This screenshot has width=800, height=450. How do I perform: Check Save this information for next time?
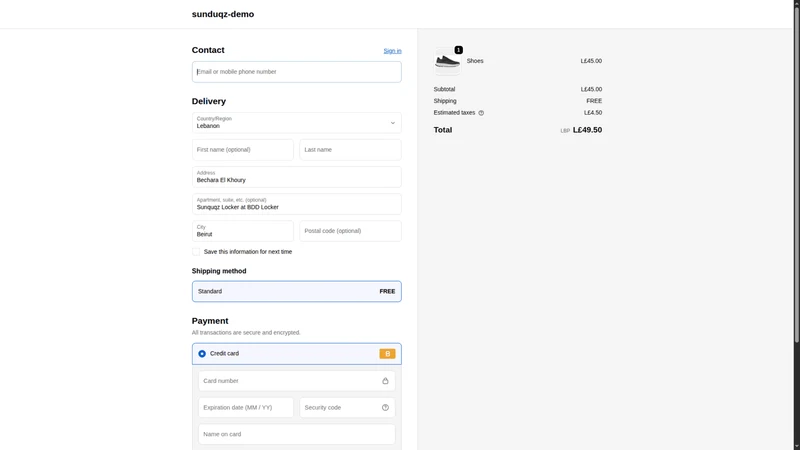(x=196, y=252)
